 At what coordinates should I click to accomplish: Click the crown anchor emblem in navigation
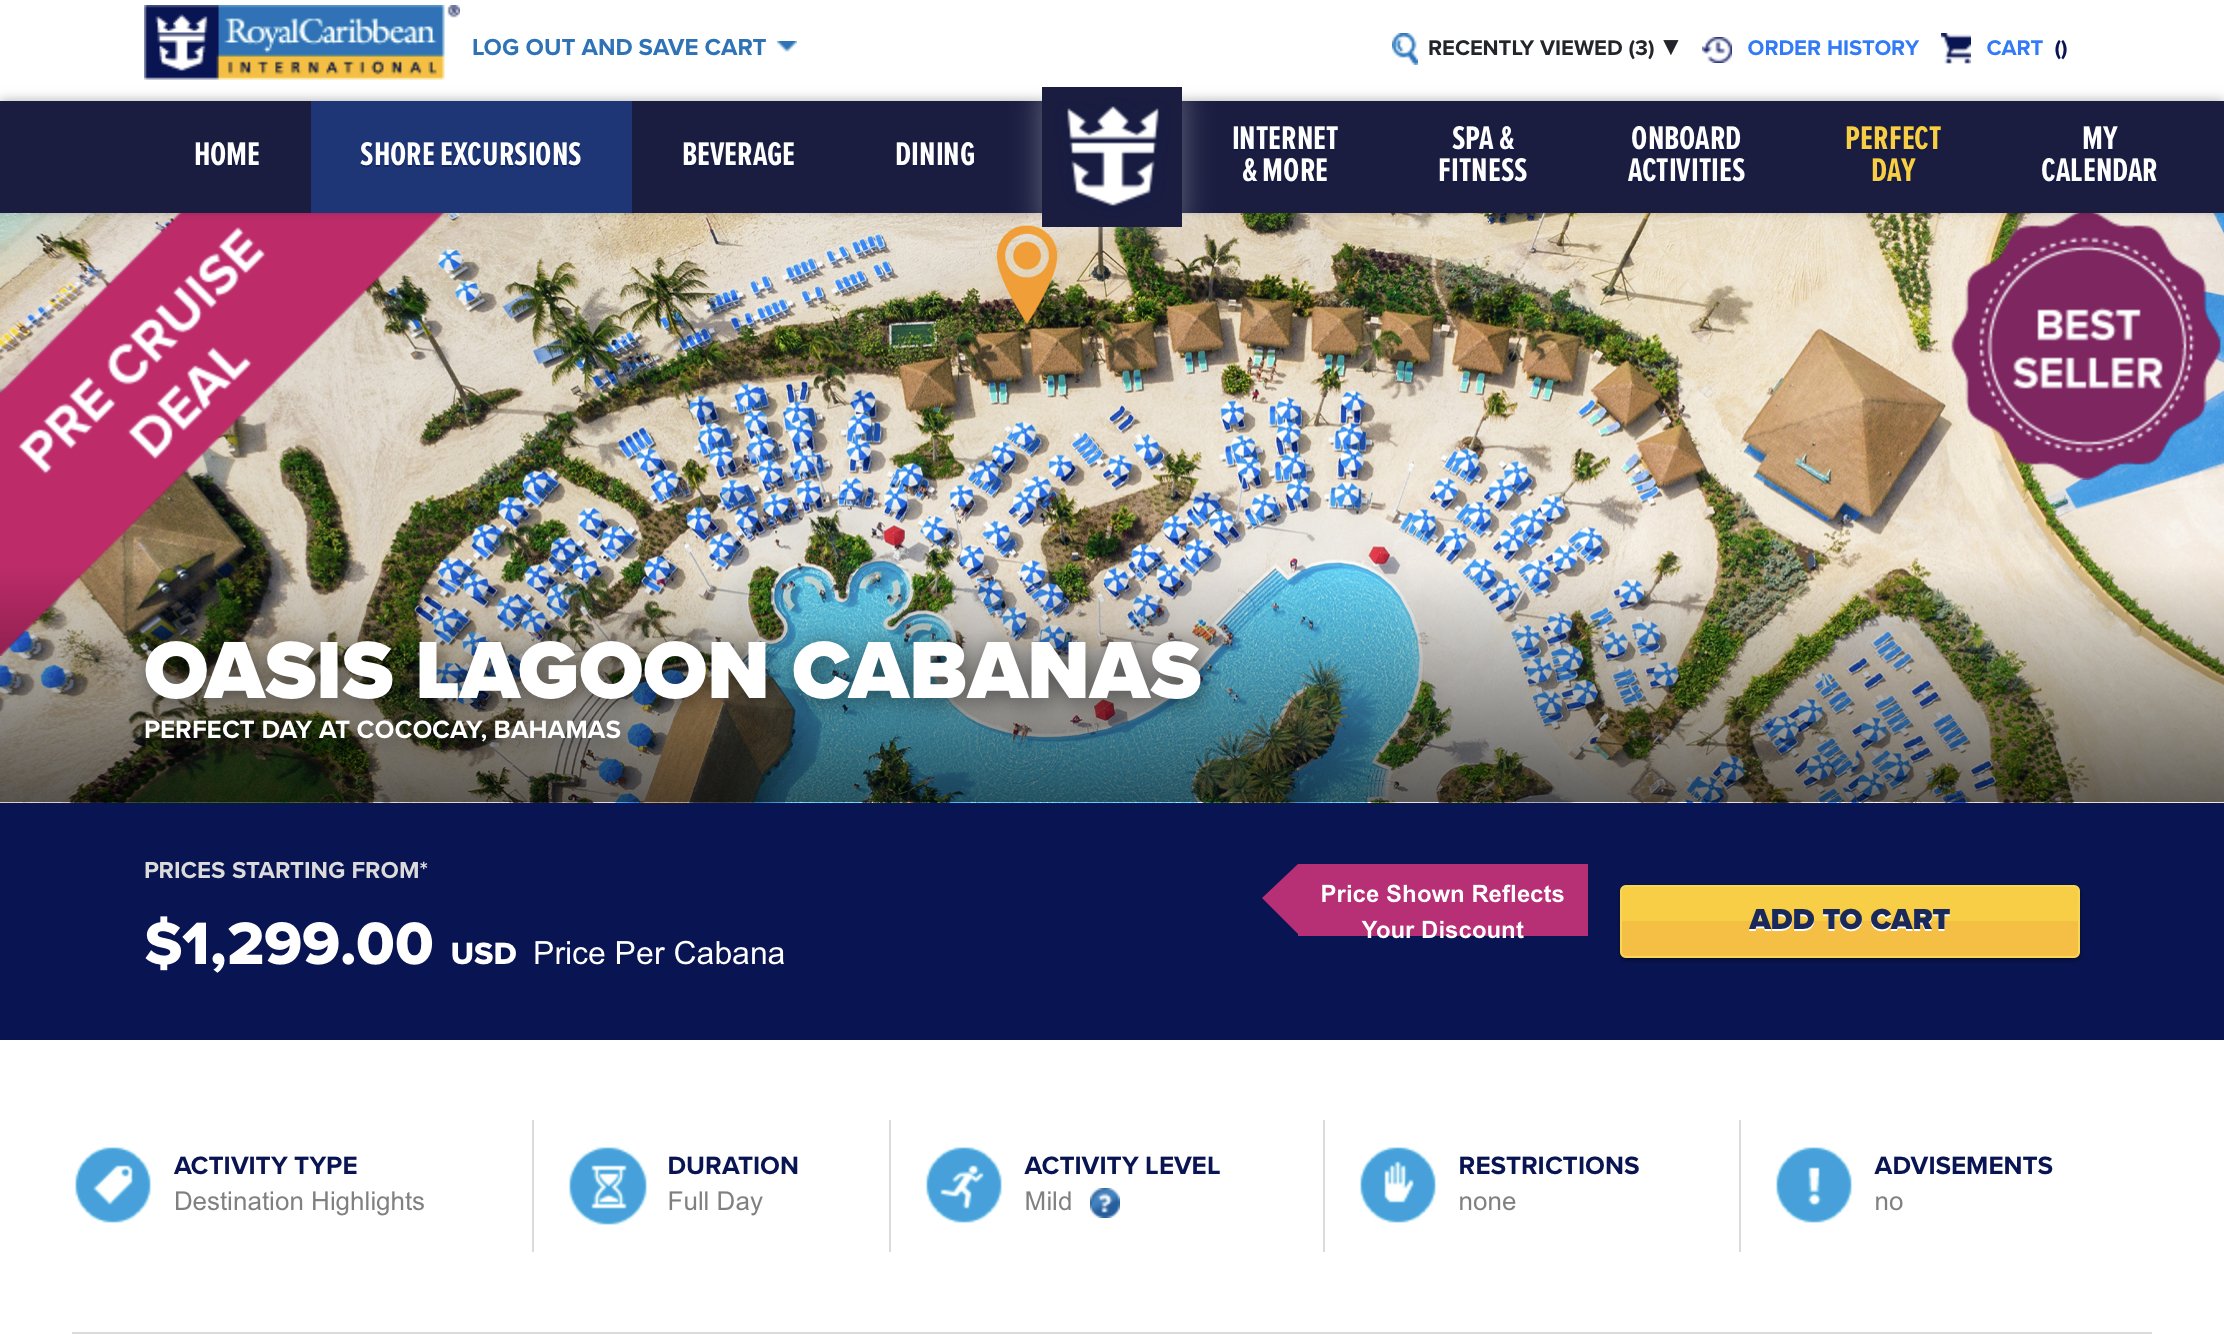[x=1112, y=156]
